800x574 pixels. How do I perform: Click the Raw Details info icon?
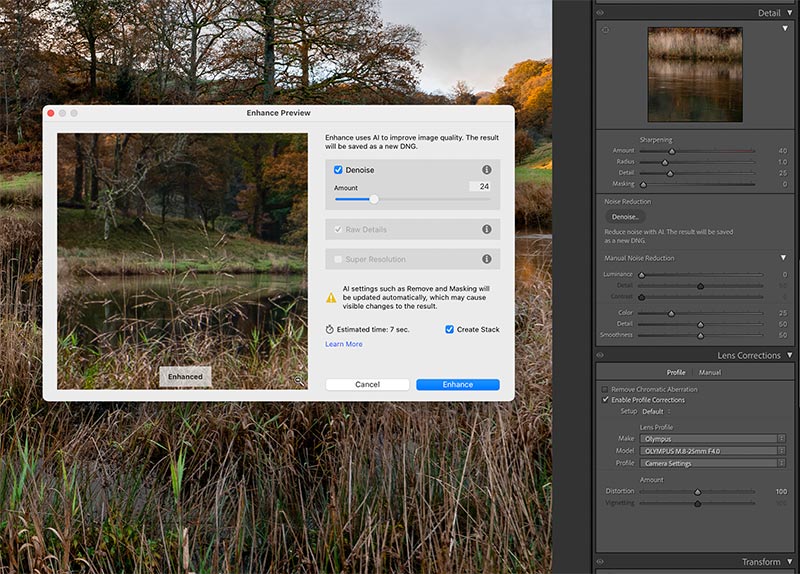pos(486,229)
